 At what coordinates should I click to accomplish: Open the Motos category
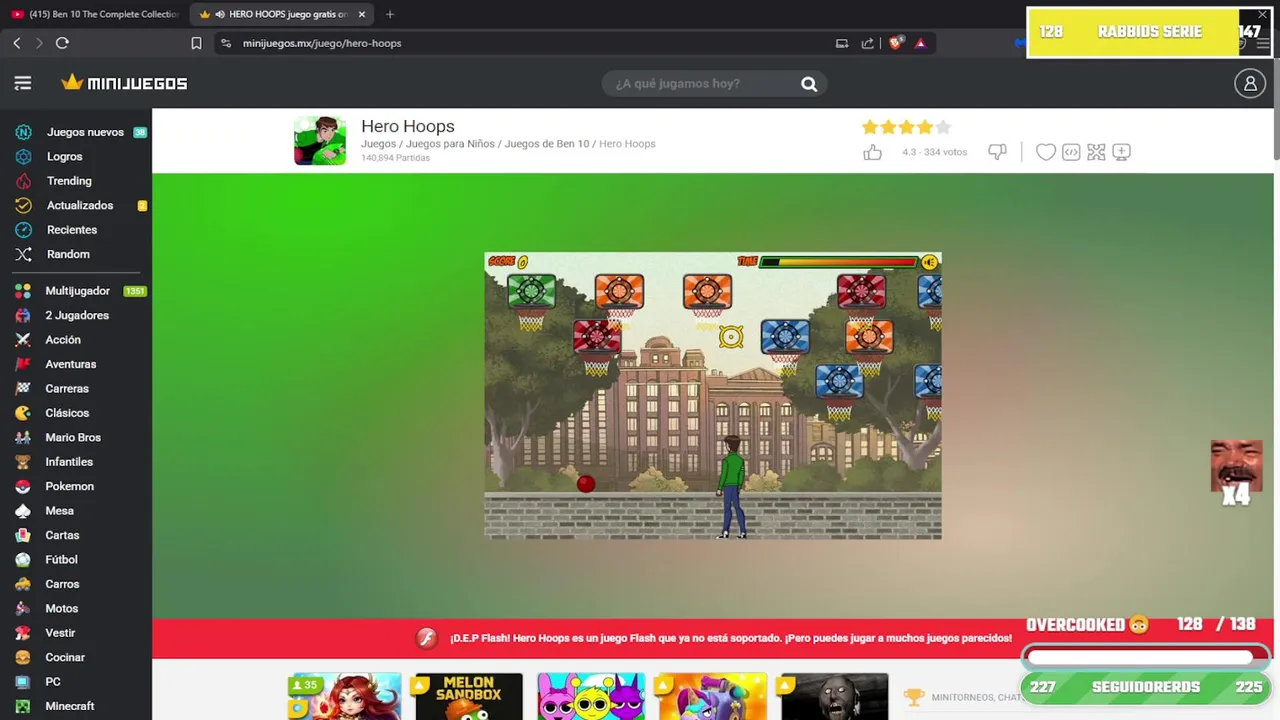(61, 608)
